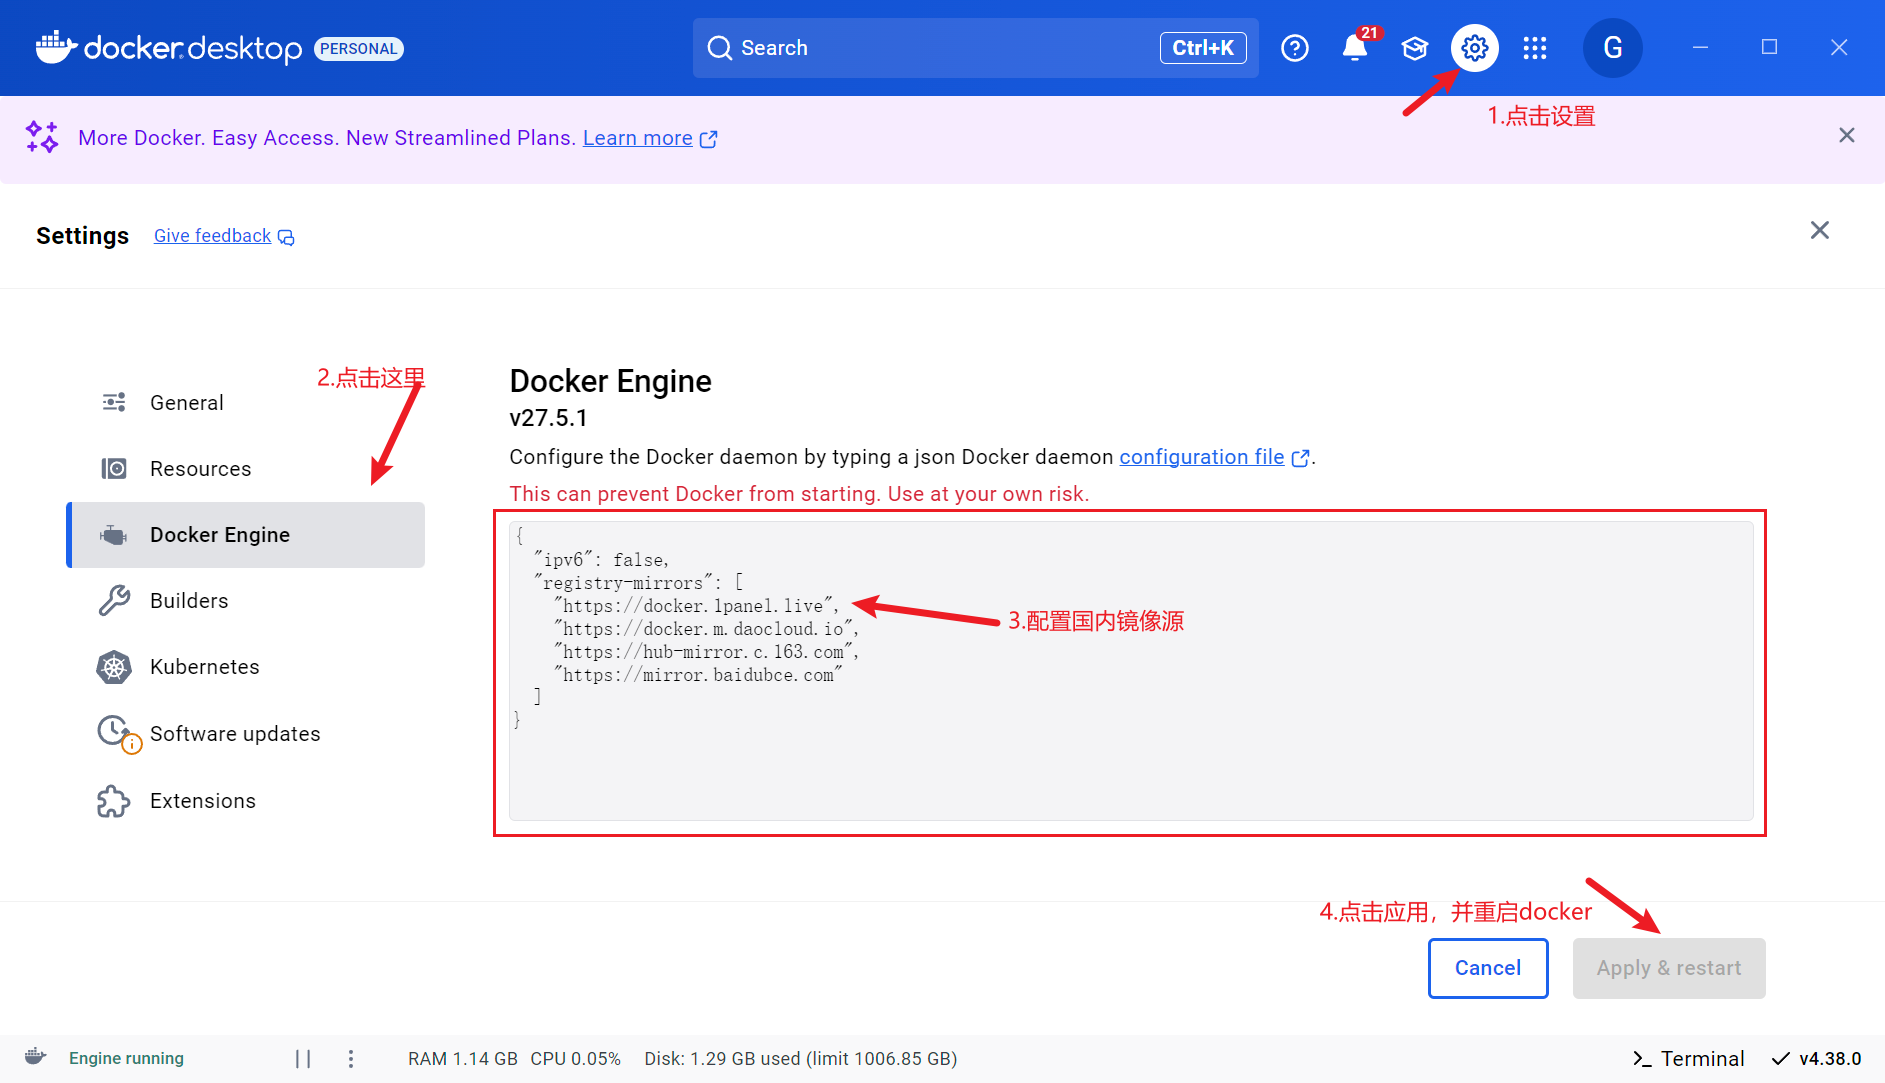Pause engine using the pause icon
Image resolution: width=1885 pixels, height=1083 pixels.
(x=303, y=1059)
